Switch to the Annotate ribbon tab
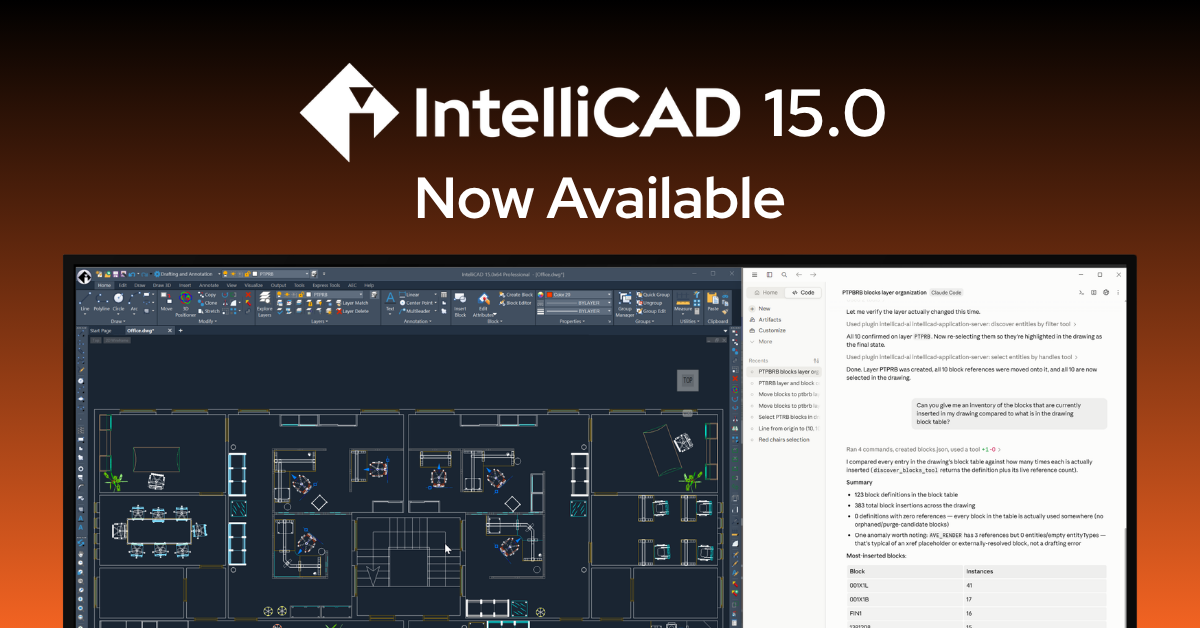This screenshot has width=1200, height=628. click(x=209, y=285)
